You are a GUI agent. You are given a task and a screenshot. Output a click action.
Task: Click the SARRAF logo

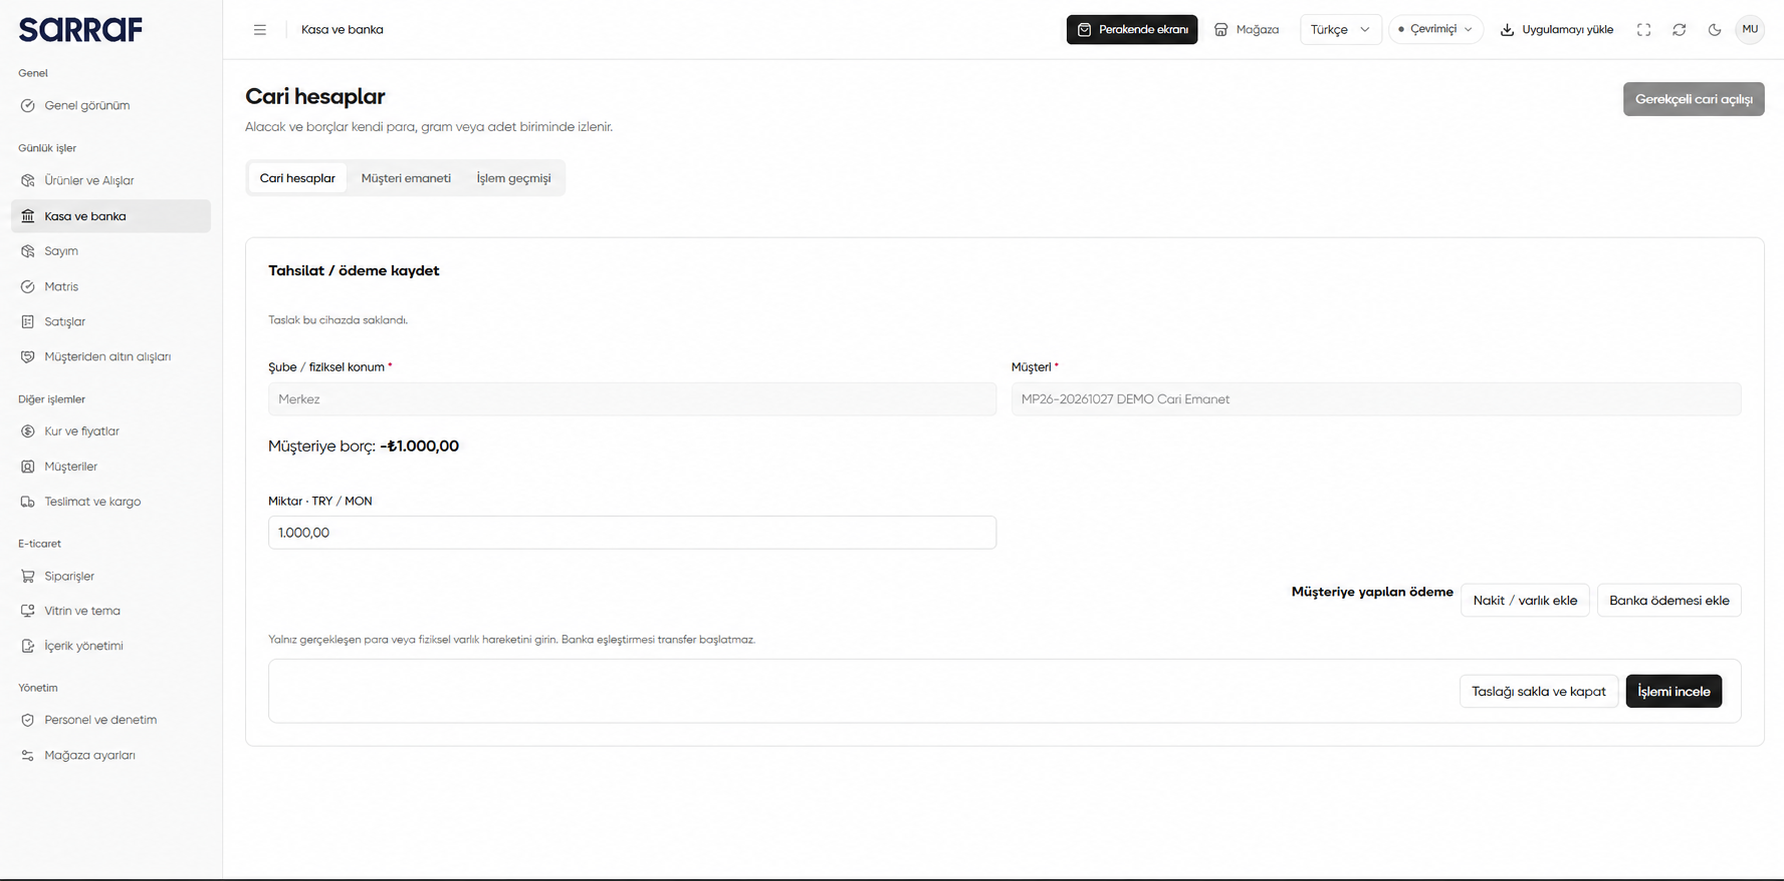tap(80, 30)
